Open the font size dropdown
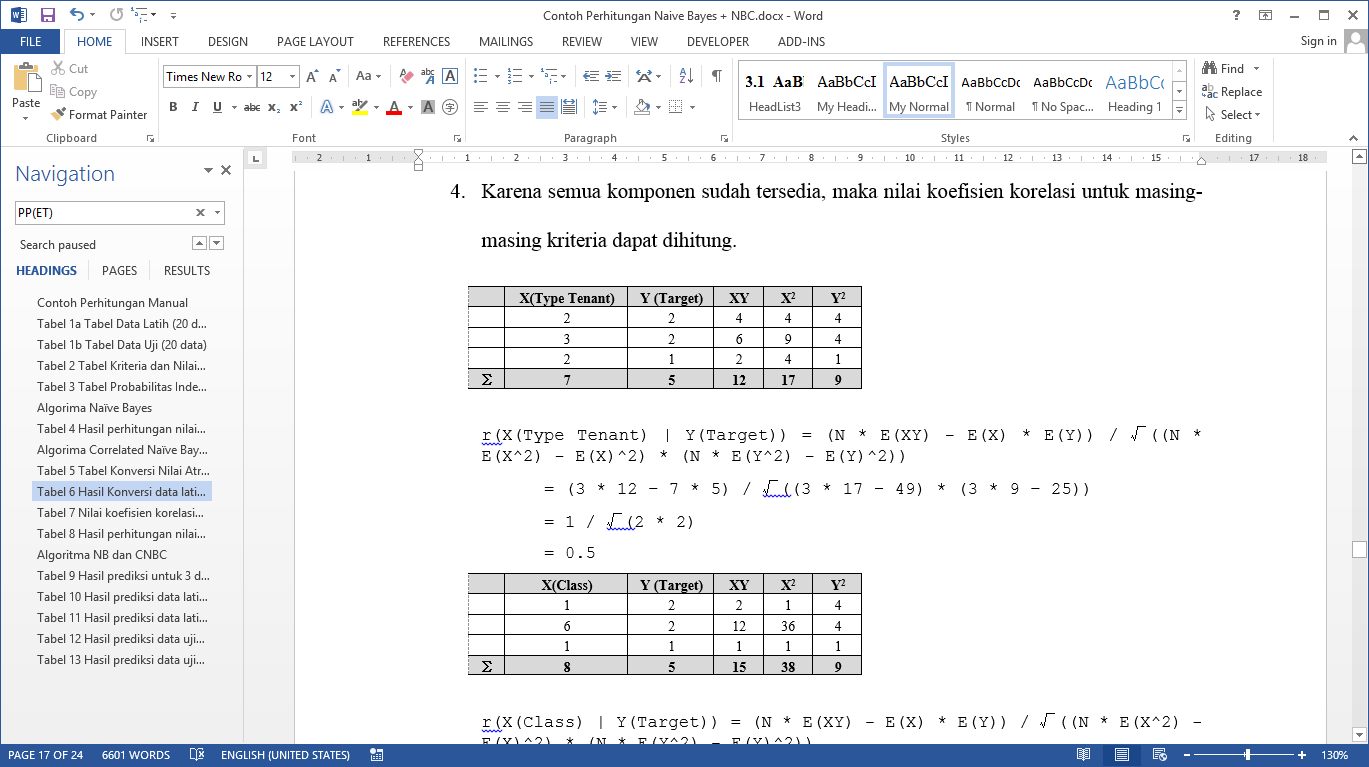The height and width of the screenshot is (767, 1369). pyautogui.click(x=292, y=77)
